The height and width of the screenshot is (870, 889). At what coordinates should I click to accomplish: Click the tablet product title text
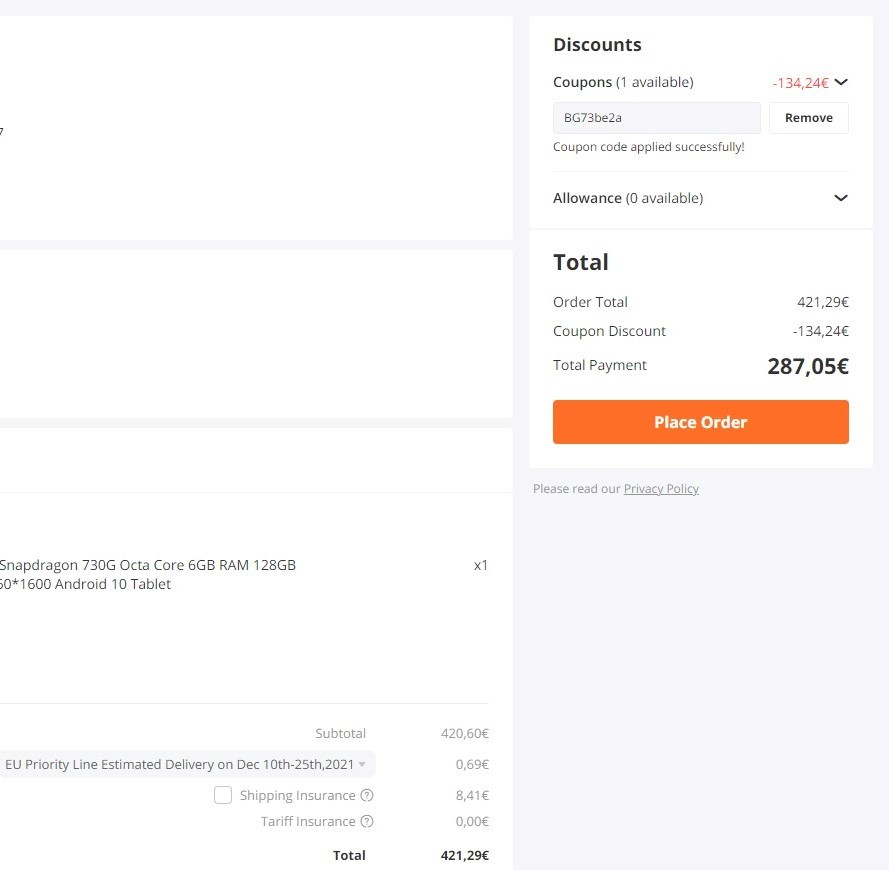[147, 575]
